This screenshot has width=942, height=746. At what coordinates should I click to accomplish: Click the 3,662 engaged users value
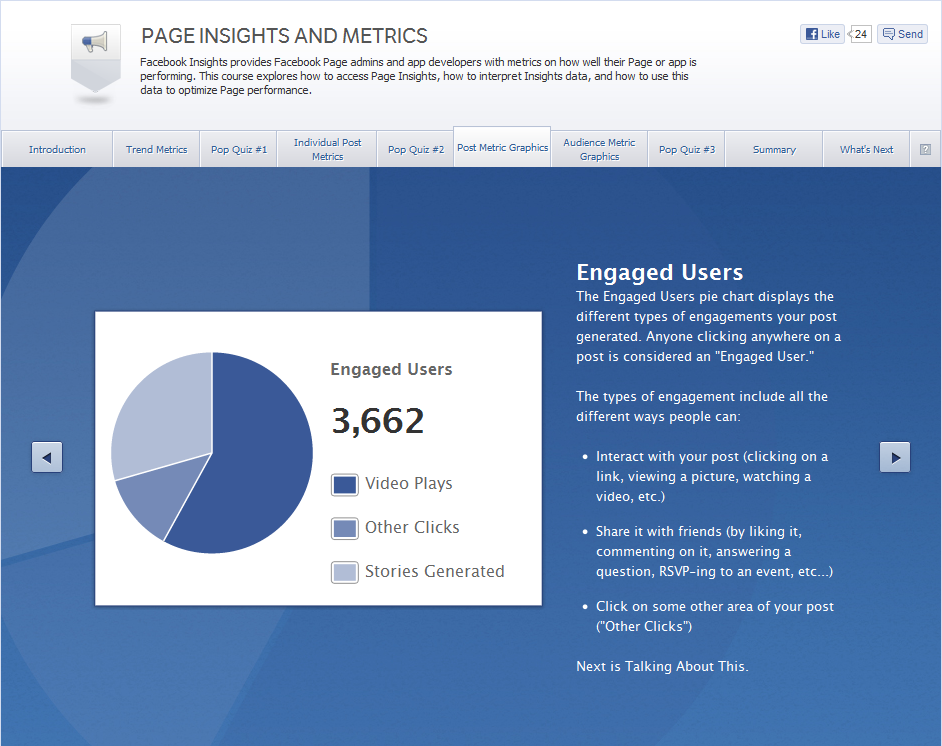click(x=378, y=420)
